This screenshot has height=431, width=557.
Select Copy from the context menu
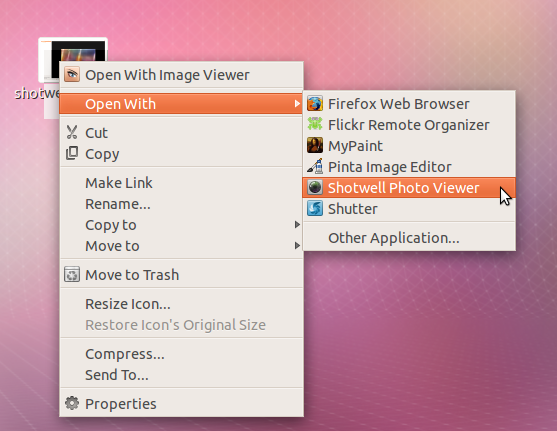point(181,153)
